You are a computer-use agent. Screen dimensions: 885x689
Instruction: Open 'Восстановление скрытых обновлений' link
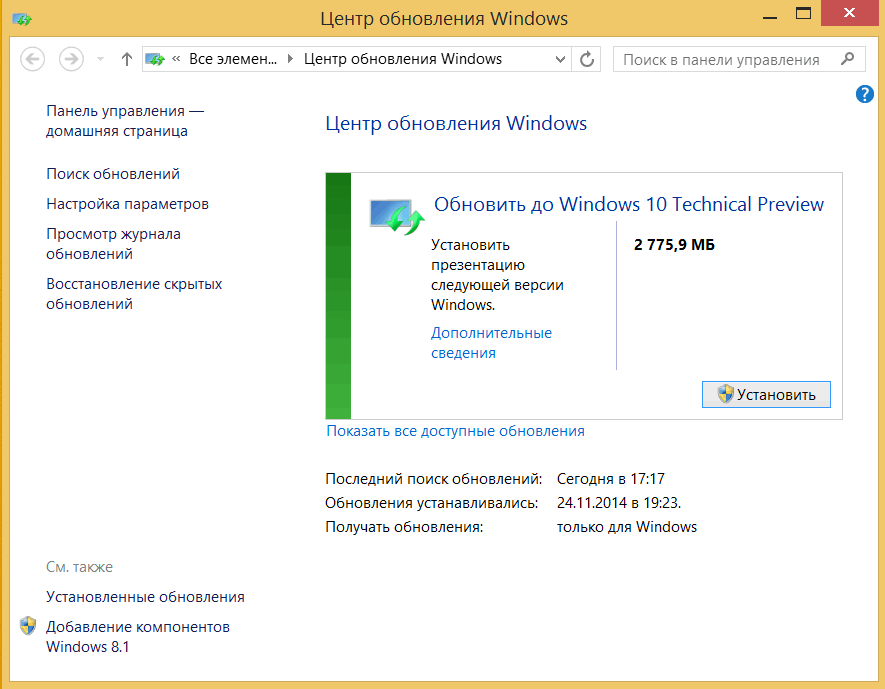[134, 293]
